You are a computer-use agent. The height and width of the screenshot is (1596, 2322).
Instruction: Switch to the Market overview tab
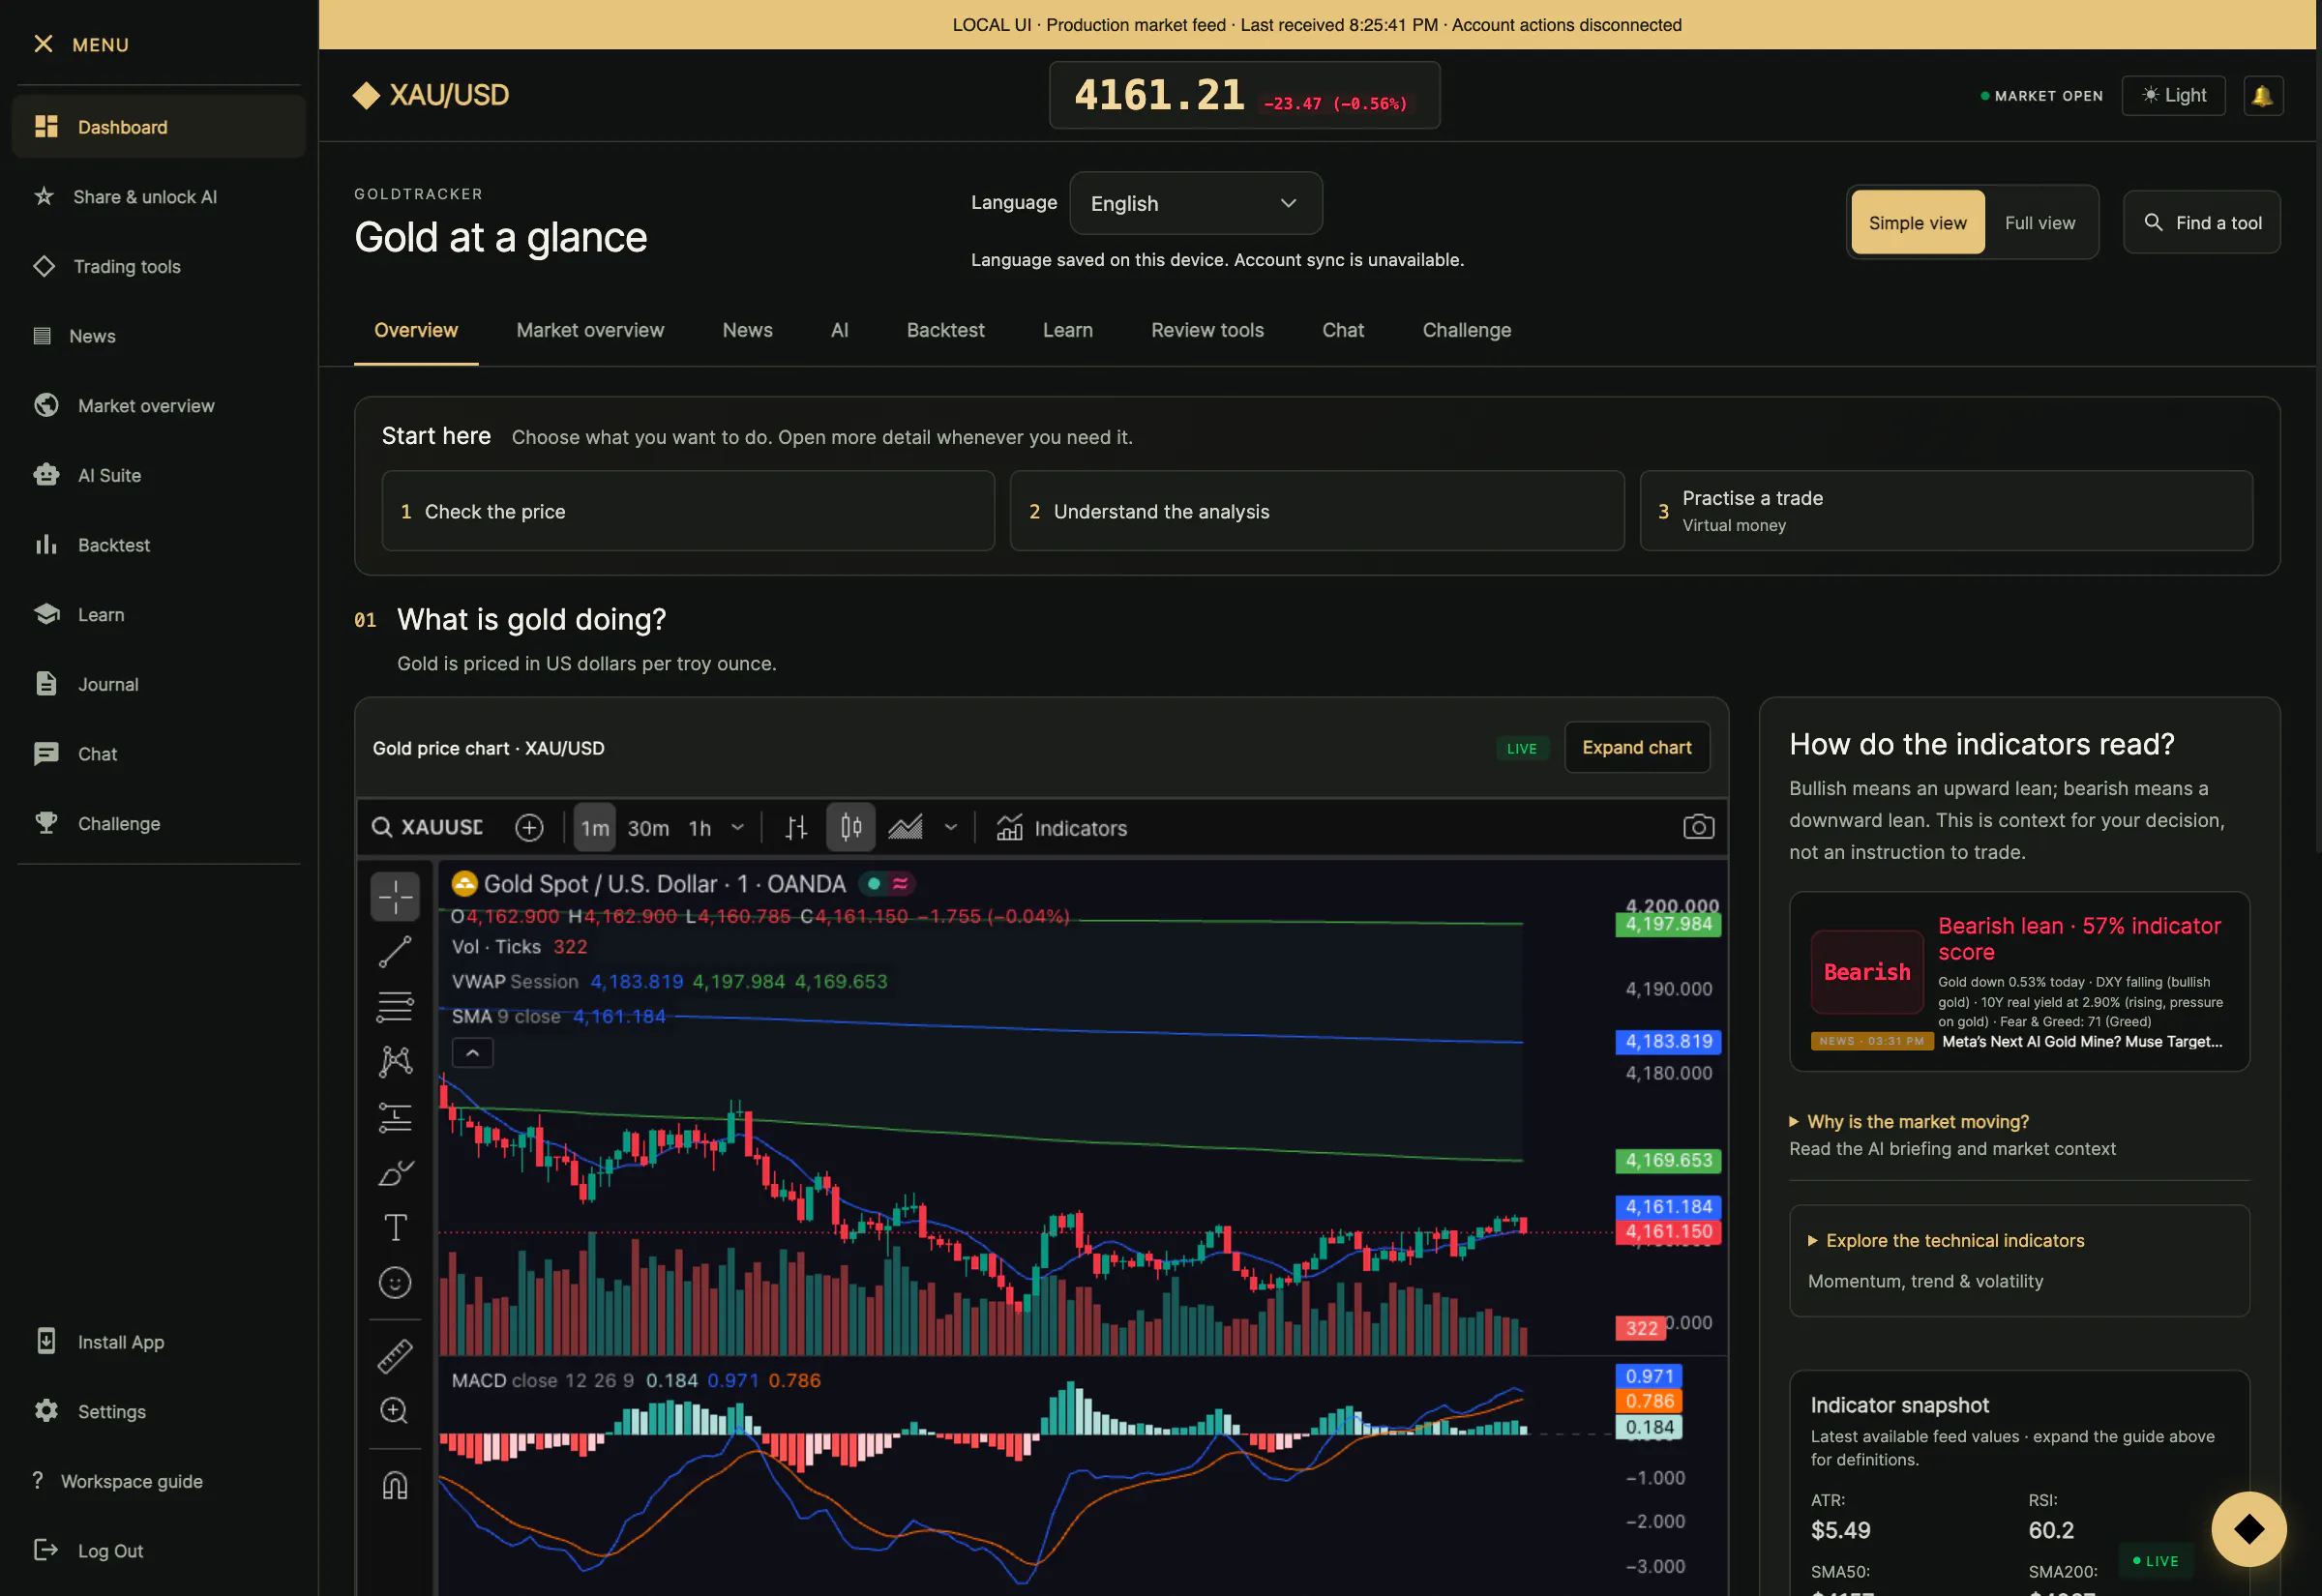click(x=589, y=330)
